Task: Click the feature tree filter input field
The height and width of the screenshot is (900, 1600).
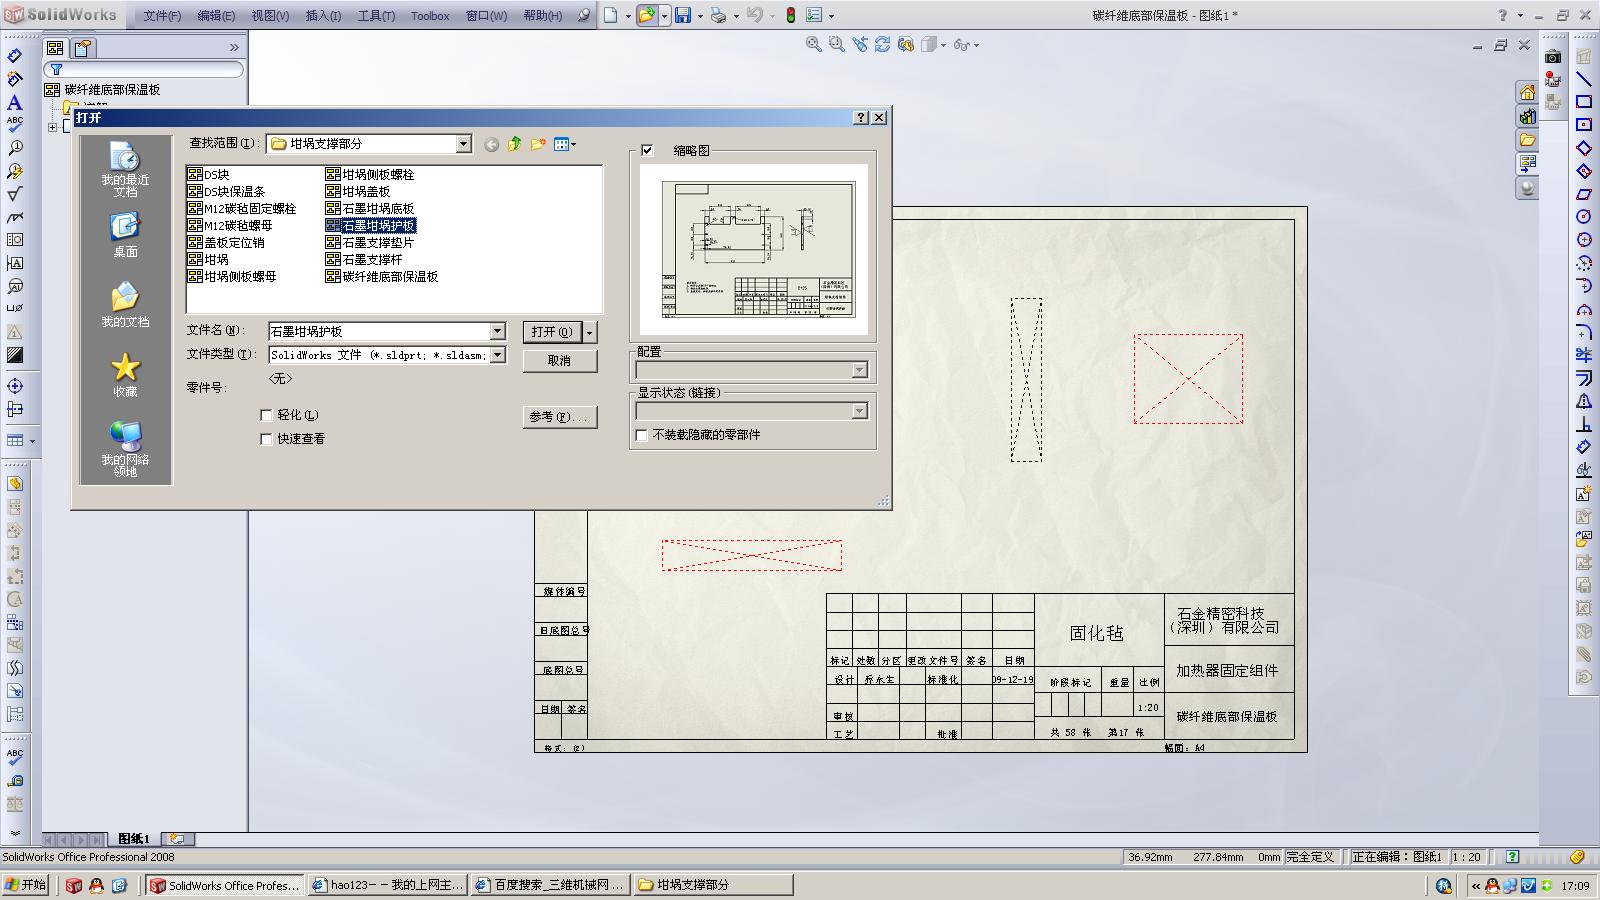Action: (144, 69)
